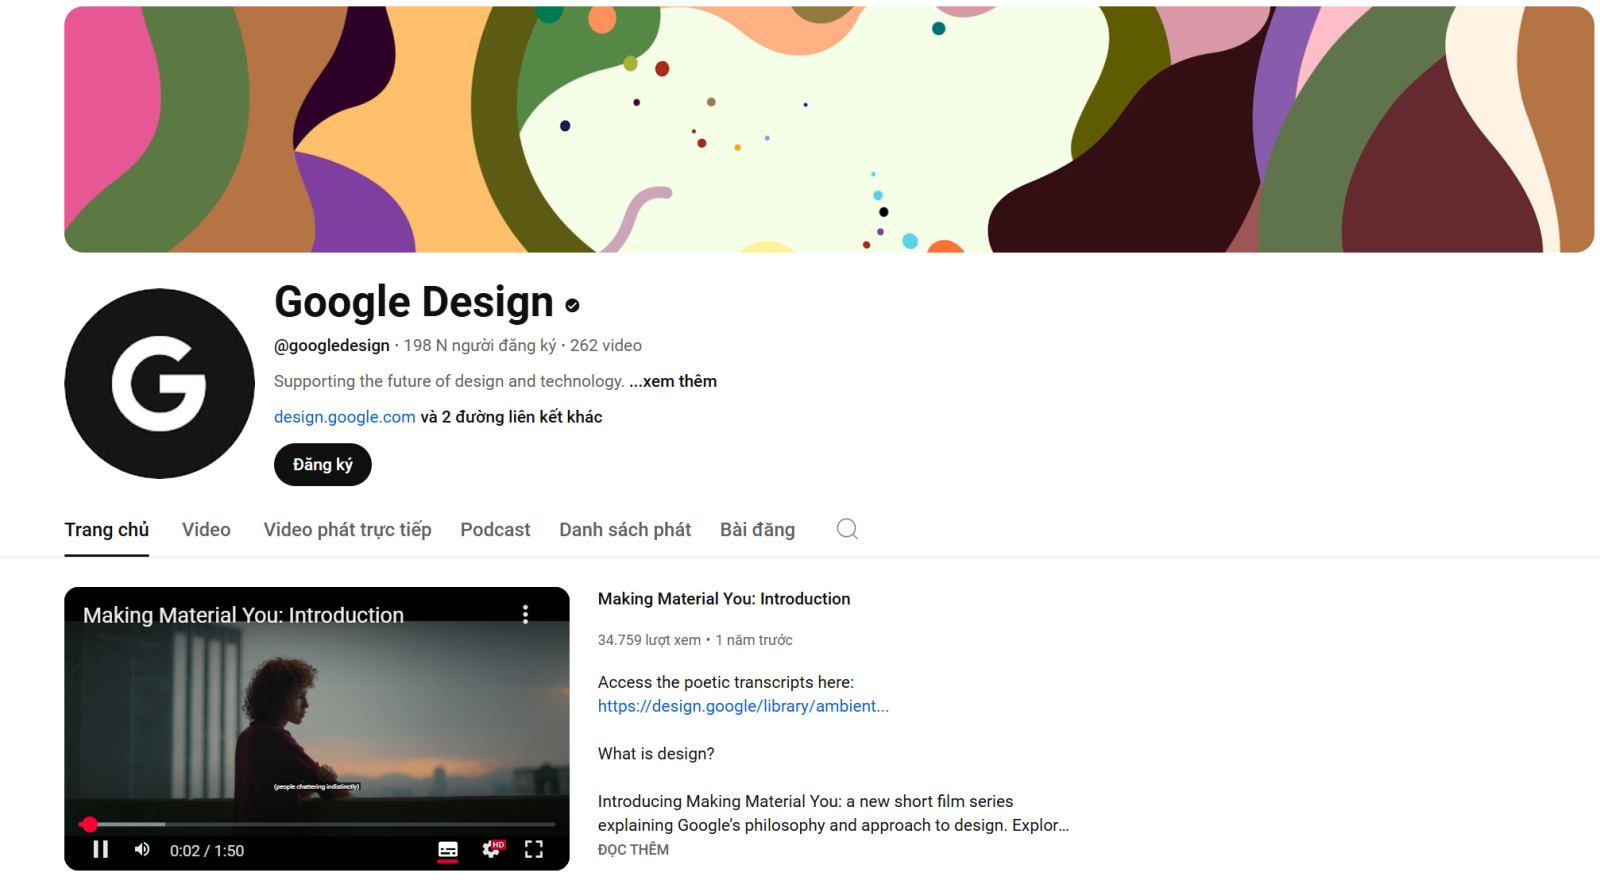Viewport: 1600px width, 892px height.
Task: Open the design.google/library/ambient transcript link
Action: pyautogui.click(x=743, y=706)
